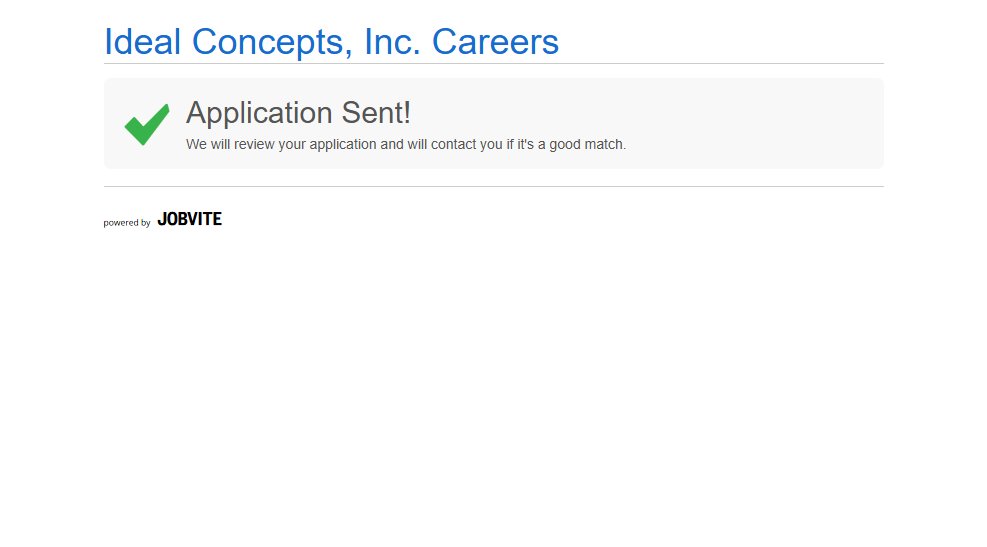The height and width of the screenshot is (547, 987).
Task: Click "Inc." in the page title
Action: 393,42
